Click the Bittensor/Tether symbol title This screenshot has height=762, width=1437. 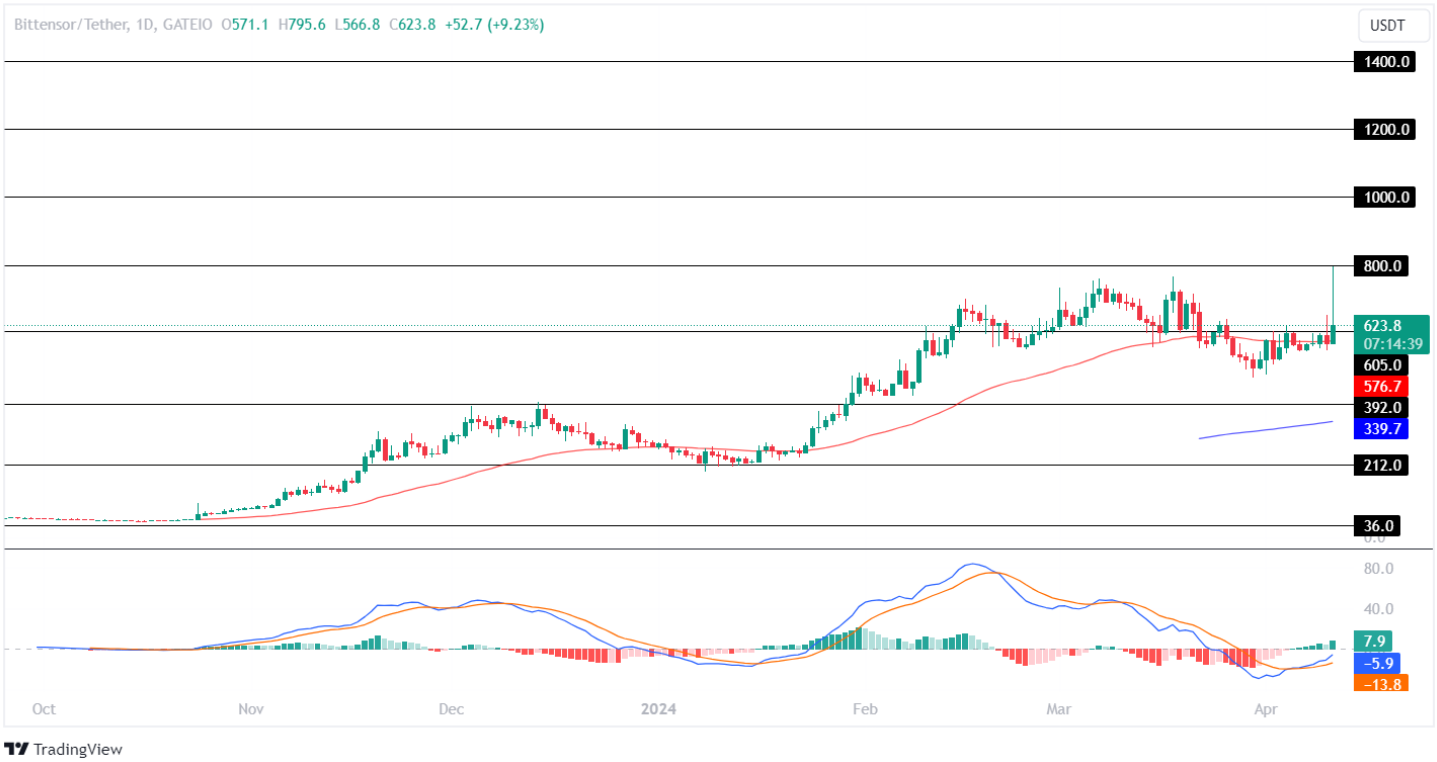click(x=70, y=25)
